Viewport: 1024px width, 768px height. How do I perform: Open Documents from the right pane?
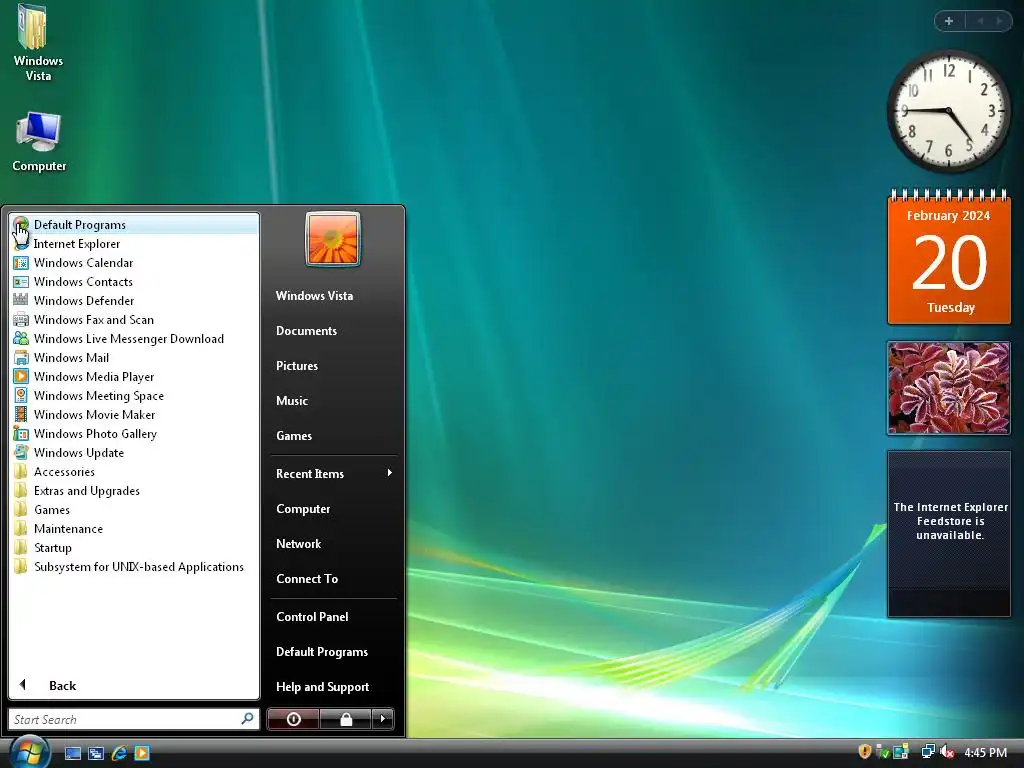click(306, 331)
